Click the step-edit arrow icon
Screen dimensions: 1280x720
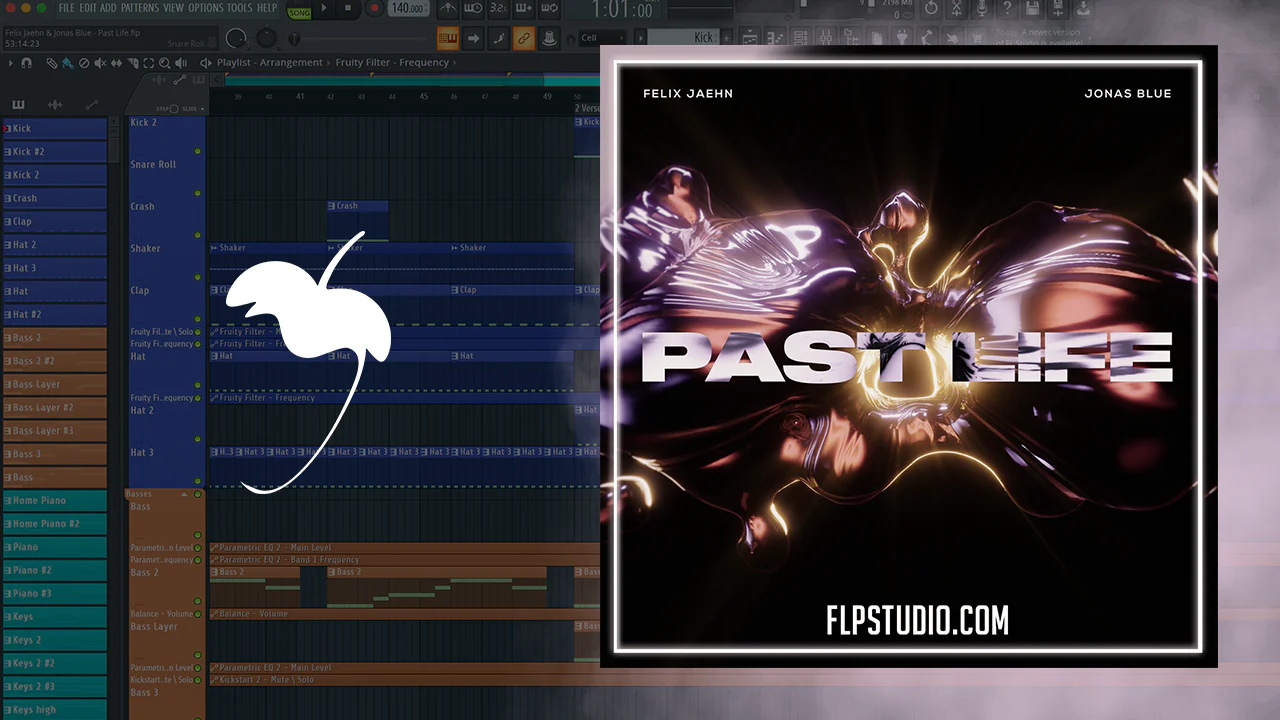coord(473,39)
